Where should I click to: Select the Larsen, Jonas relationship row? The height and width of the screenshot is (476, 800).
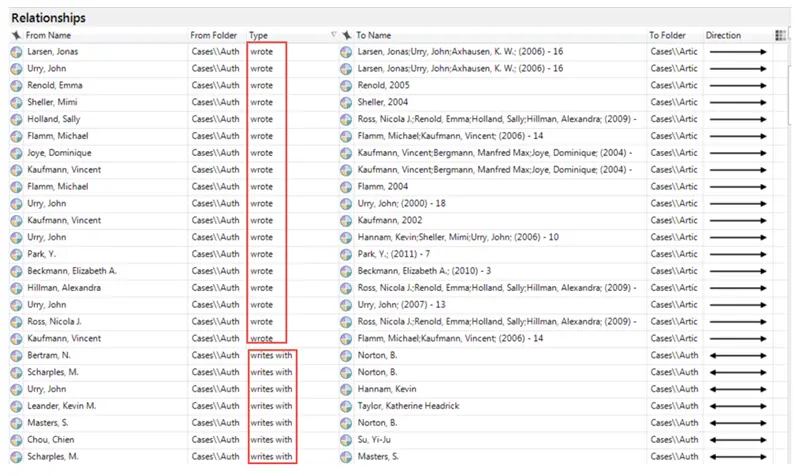[x=391, y=52]
